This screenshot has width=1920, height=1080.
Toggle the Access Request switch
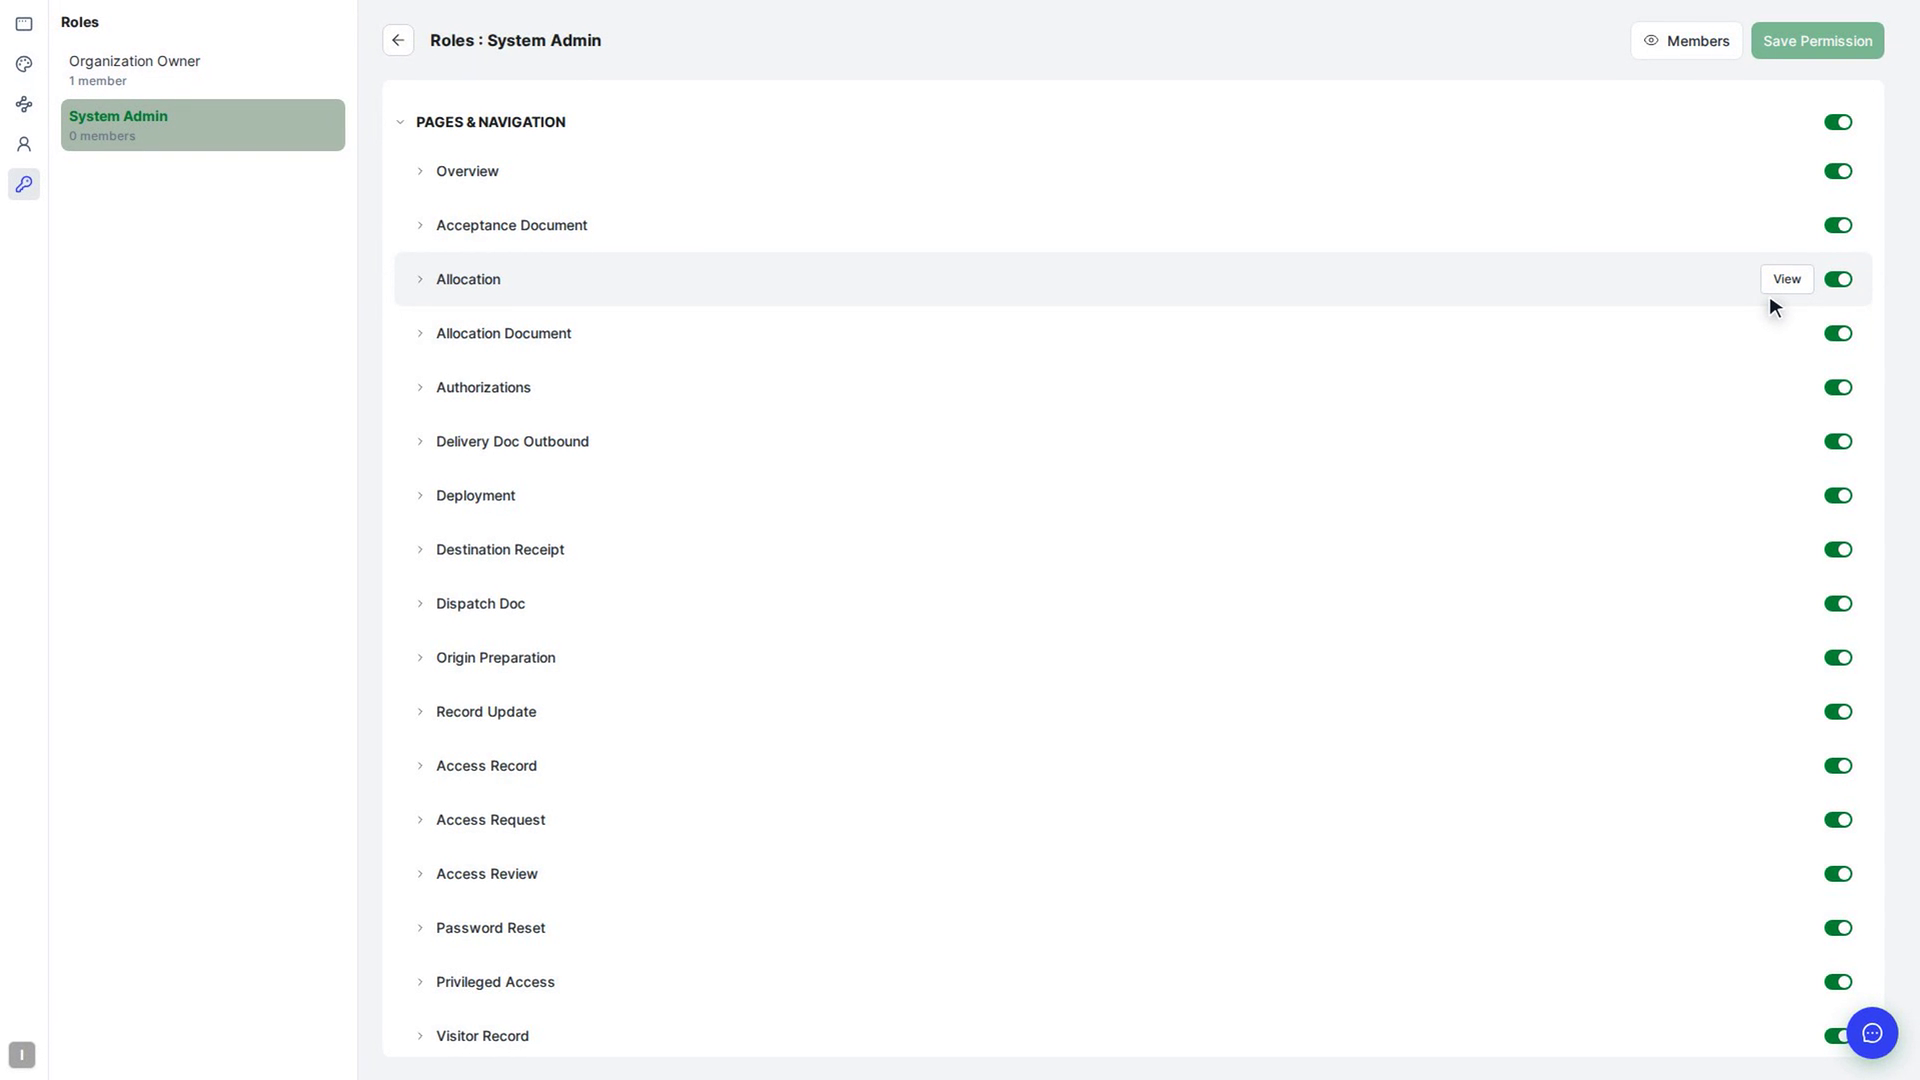click(1838, 819)
